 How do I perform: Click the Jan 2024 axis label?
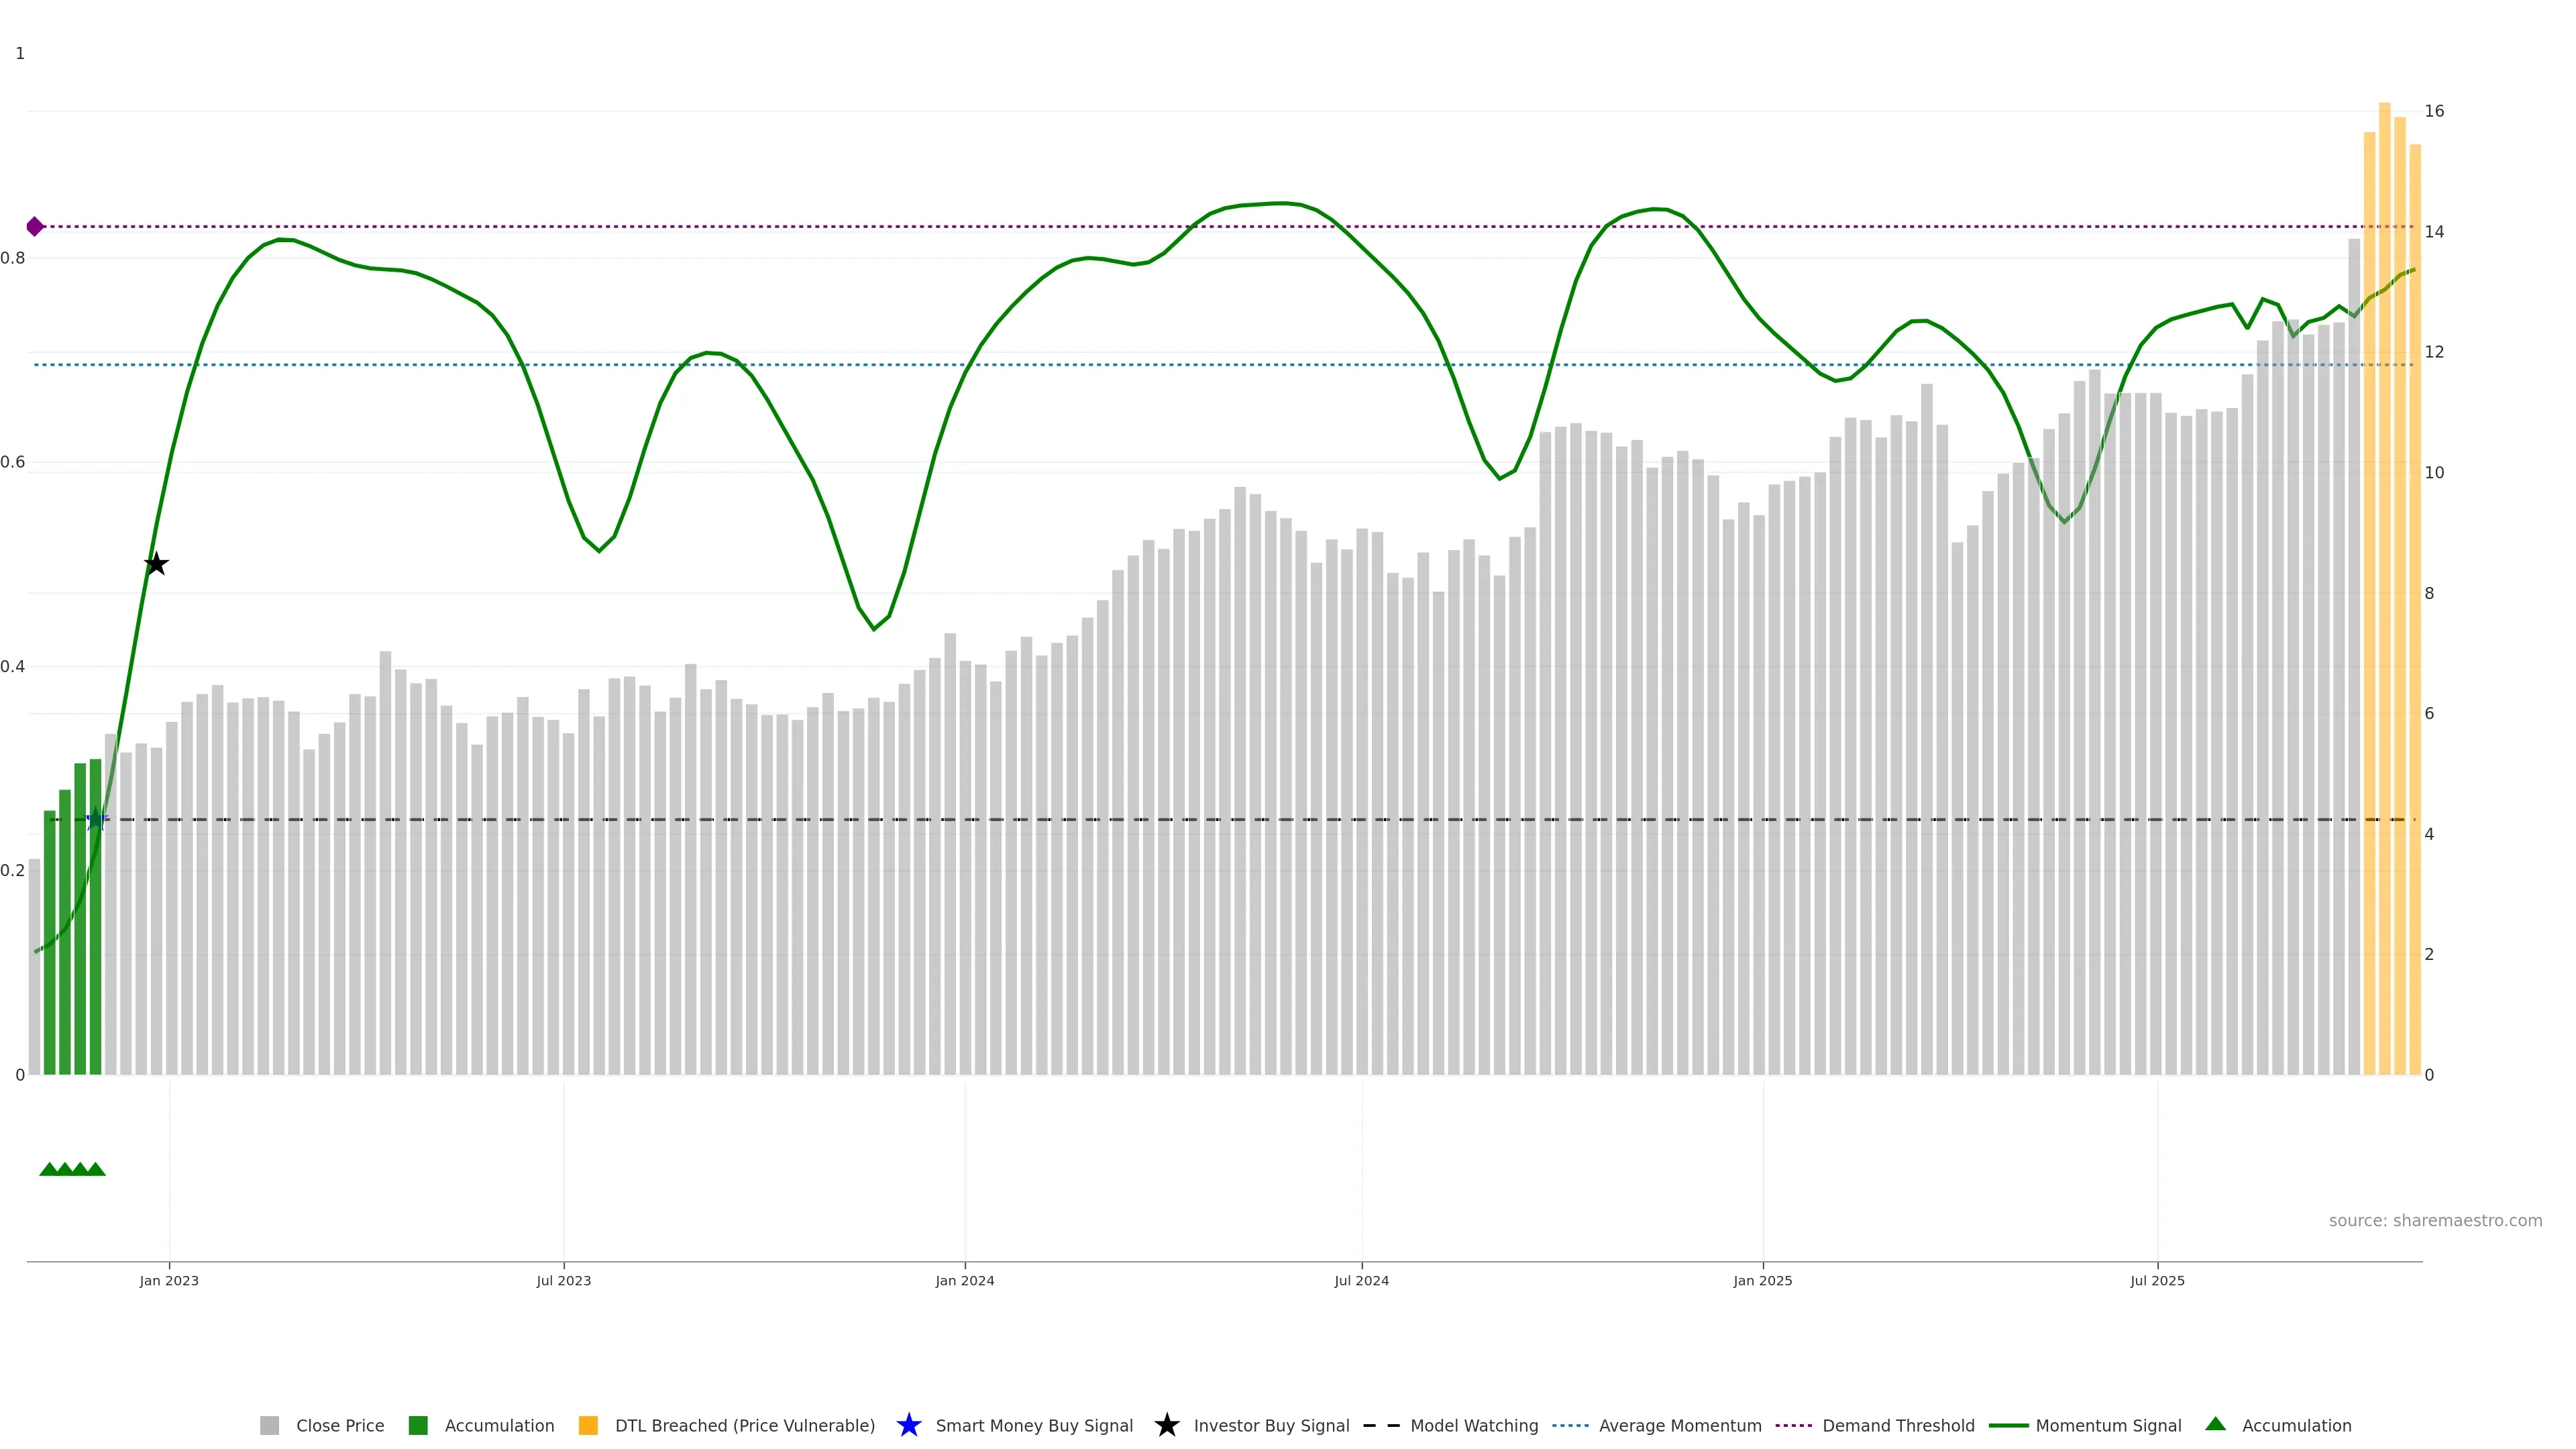[x=964, y=1280]
